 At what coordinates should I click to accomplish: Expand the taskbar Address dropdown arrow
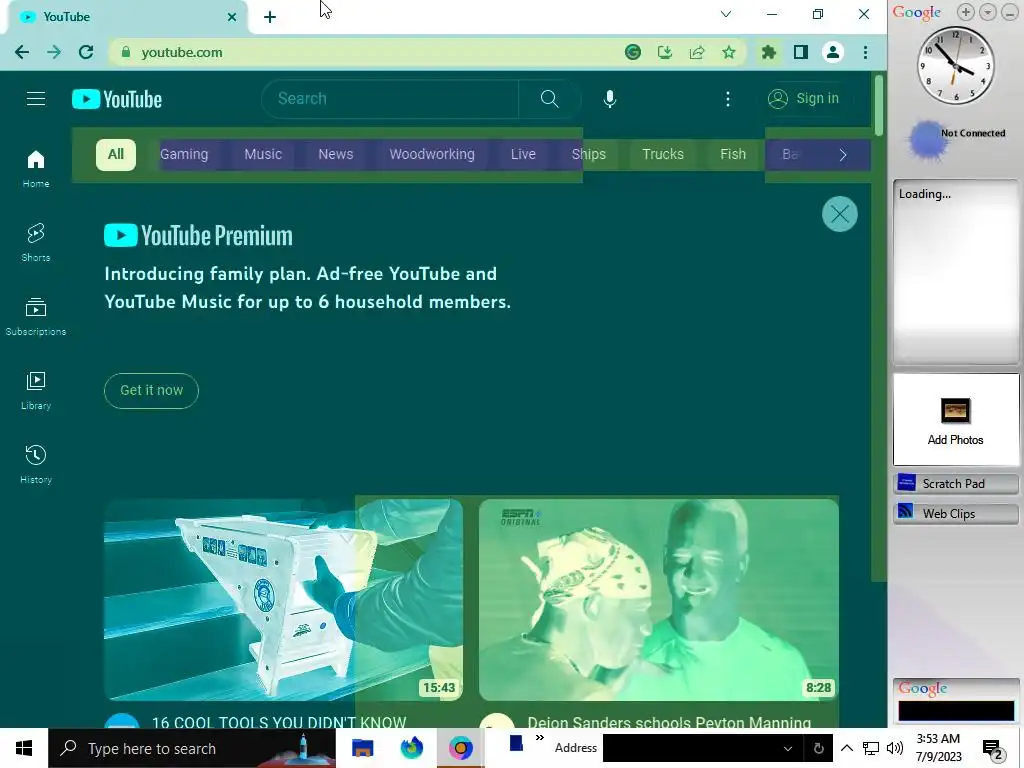tap(788, 748)
